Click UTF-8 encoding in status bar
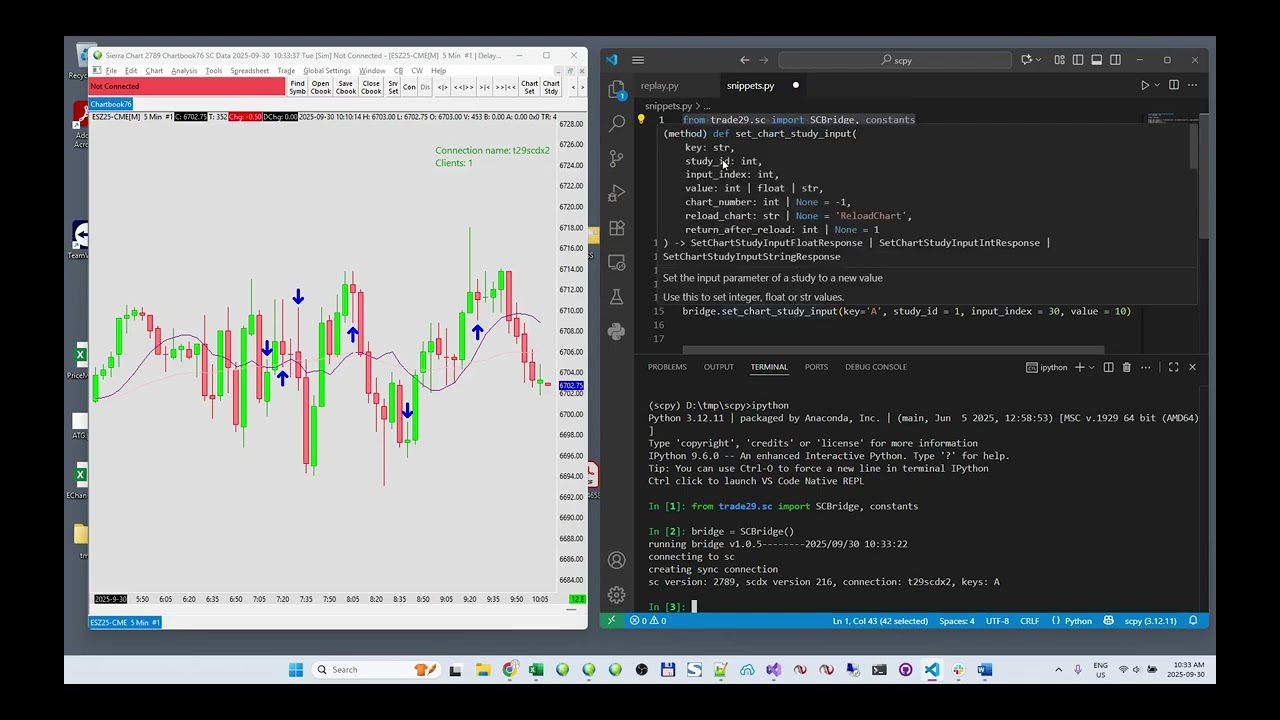The width and height of the screenshot is (1280, 720). click(x=997, y=621)
